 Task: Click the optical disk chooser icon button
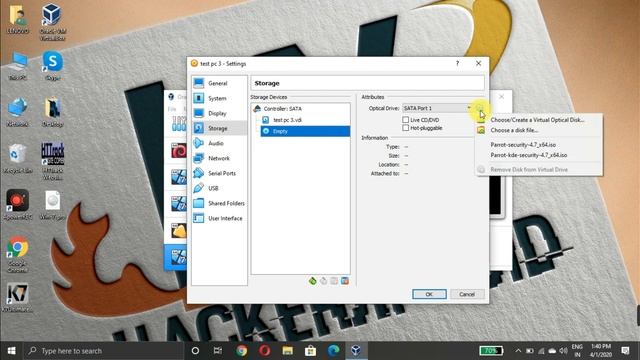tap(480, 108)
